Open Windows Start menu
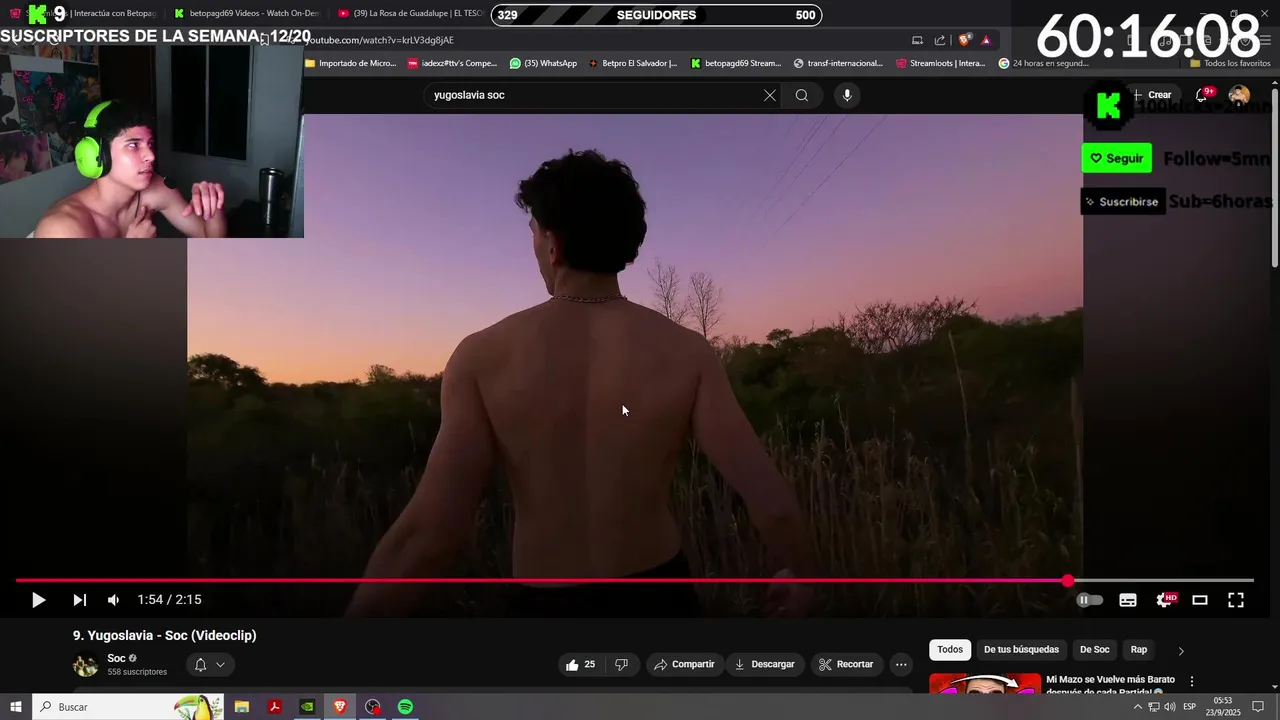1280x720 pixels. (x=15, y=707)
